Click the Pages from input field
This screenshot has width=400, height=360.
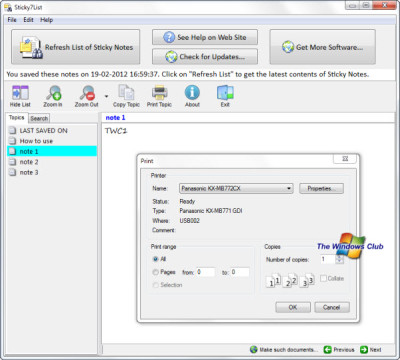[205, 272]
